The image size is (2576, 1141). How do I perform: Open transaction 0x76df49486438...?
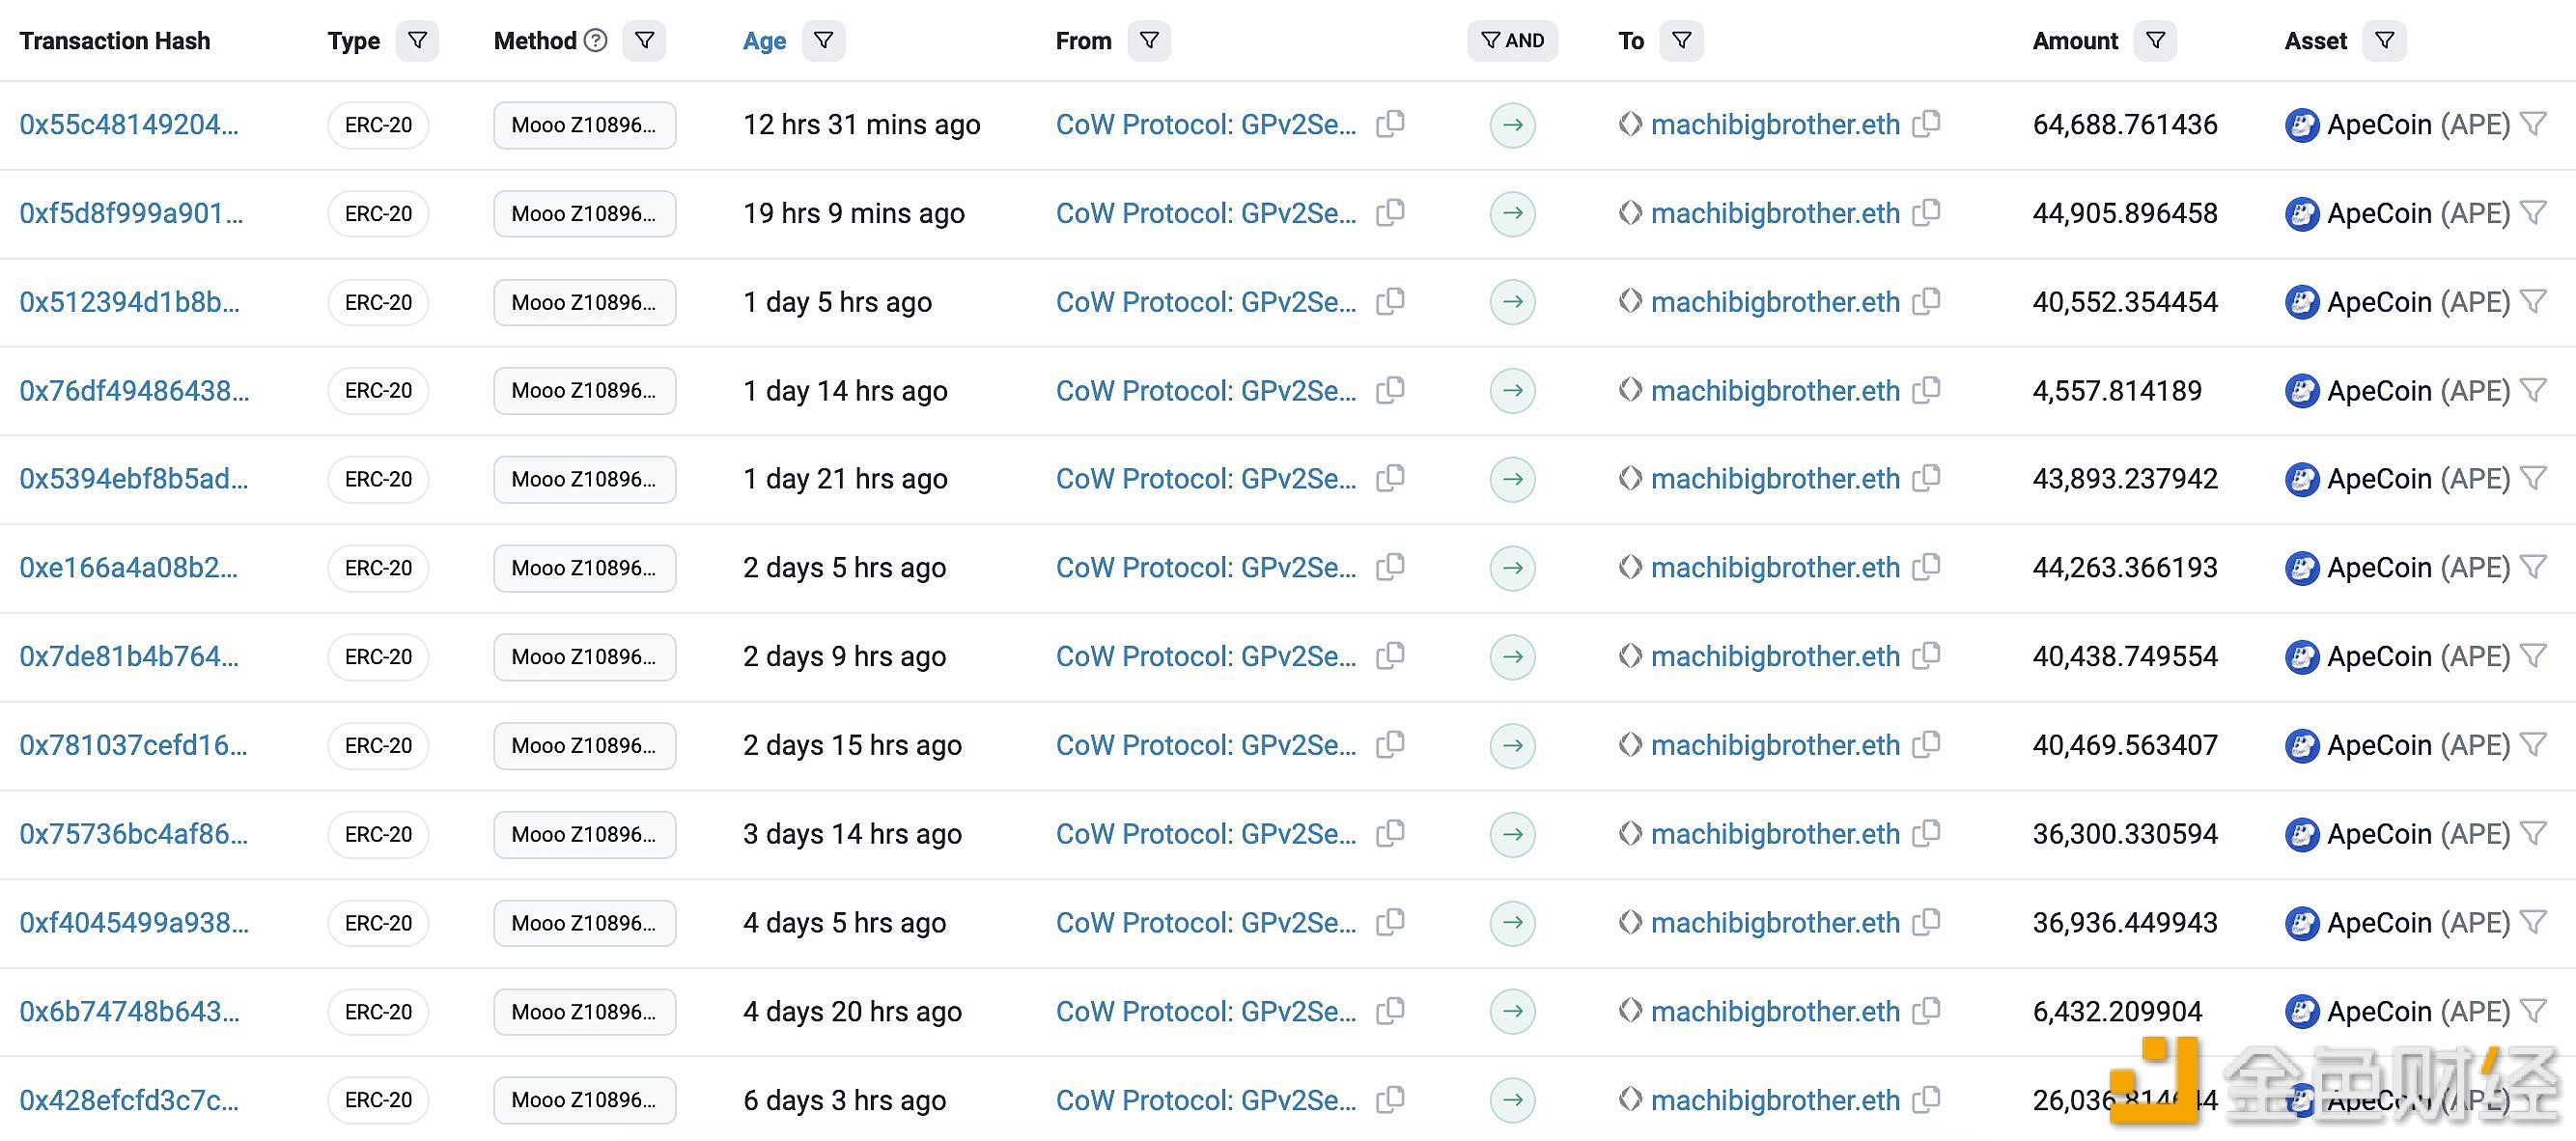click(135, 391)
